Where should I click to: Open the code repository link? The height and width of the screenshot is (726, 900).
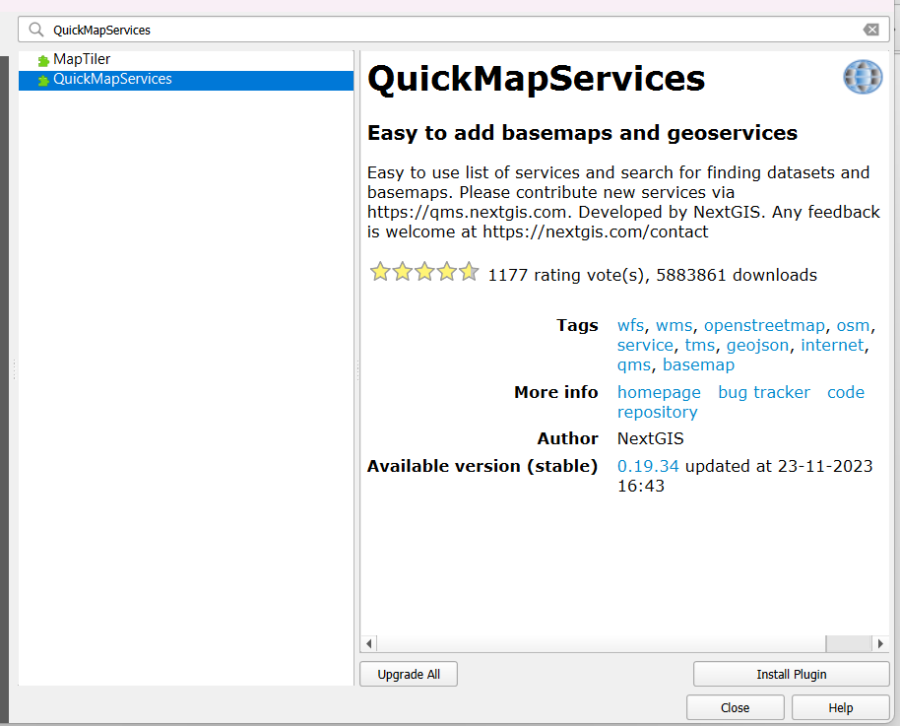845,392
